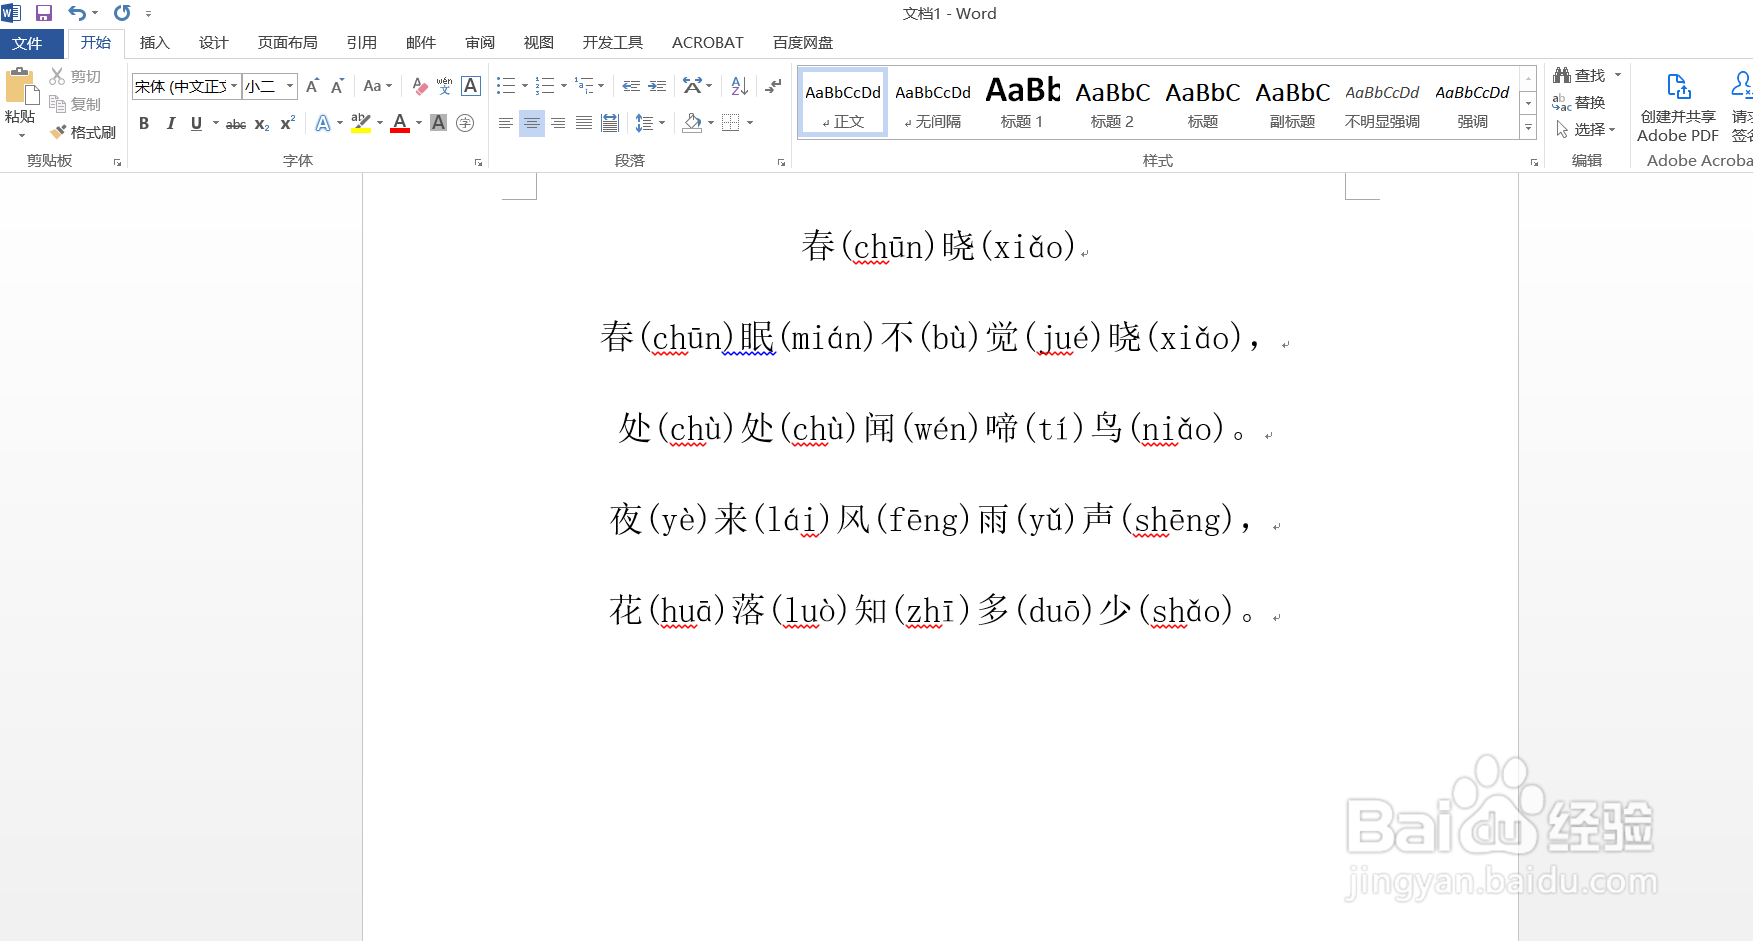This screenshot has height=941, width=1753.
Task: Open the multilevel list dropdown
Action: pyautogui.click(x=601, y=86)
